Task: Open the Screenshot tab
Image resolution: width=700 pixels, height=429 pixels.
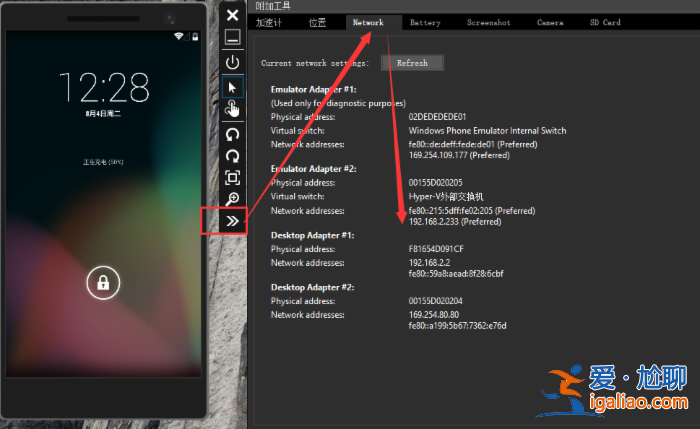Action: pyautogui.click(x=488, y=22)
